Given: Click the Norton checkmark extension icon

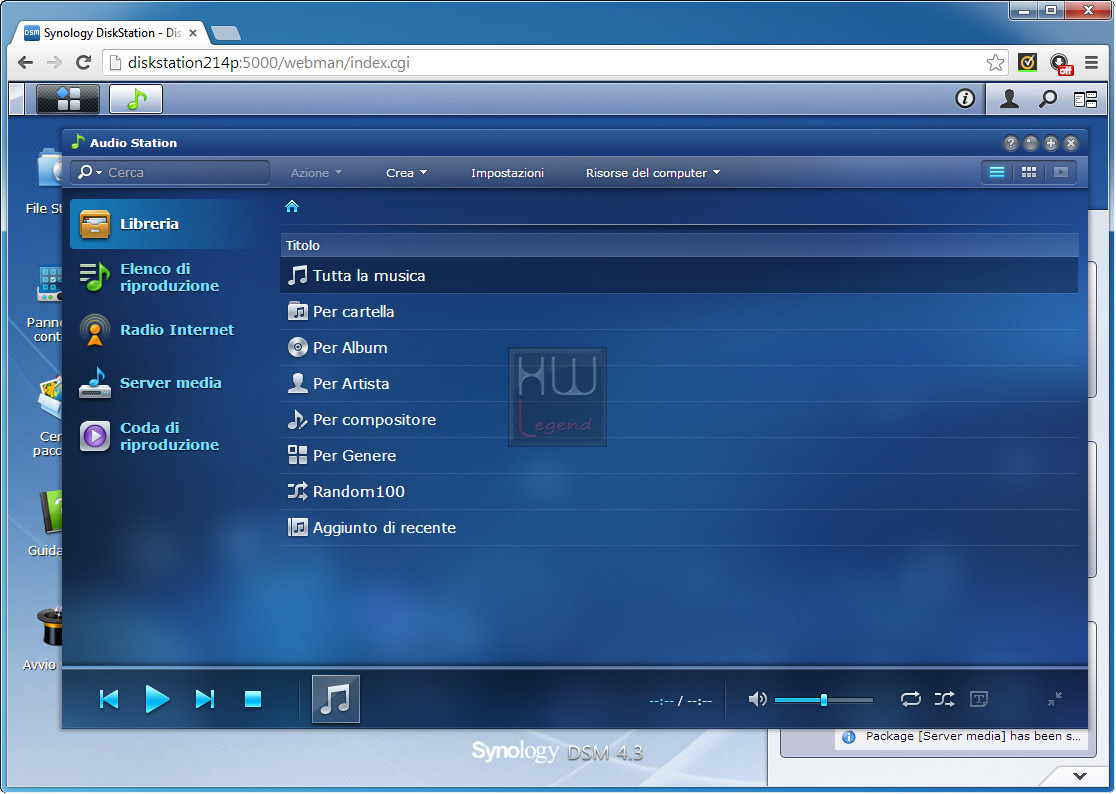Looking at the screenshot, I should 1027,63.
